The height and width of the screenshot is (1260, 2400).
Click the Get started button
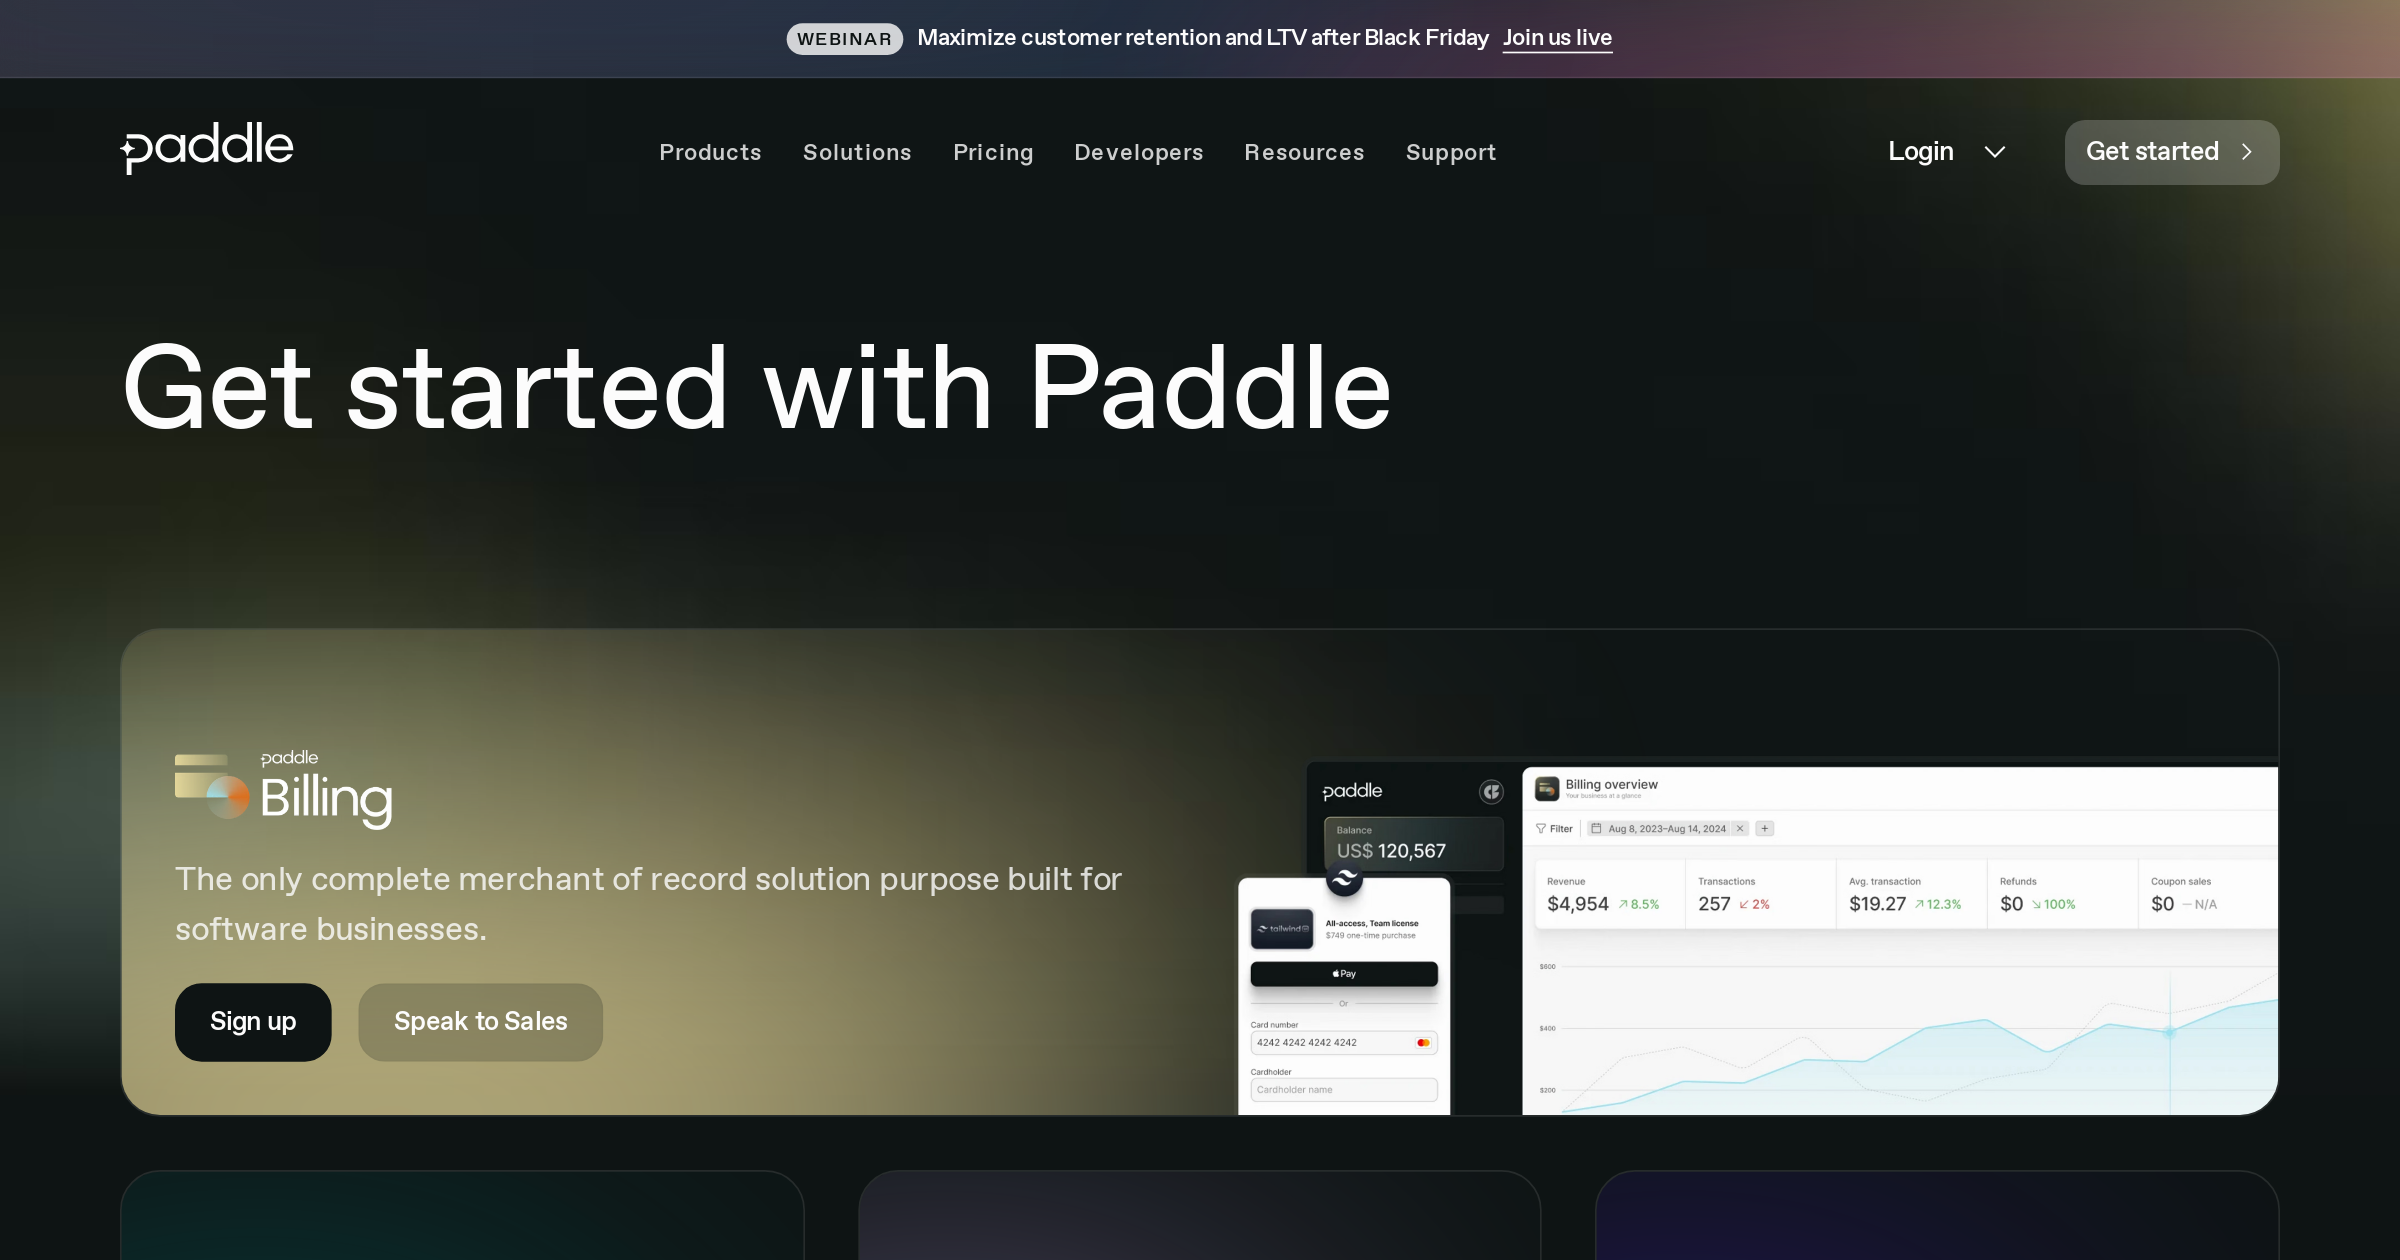(x=2172, y=152)
